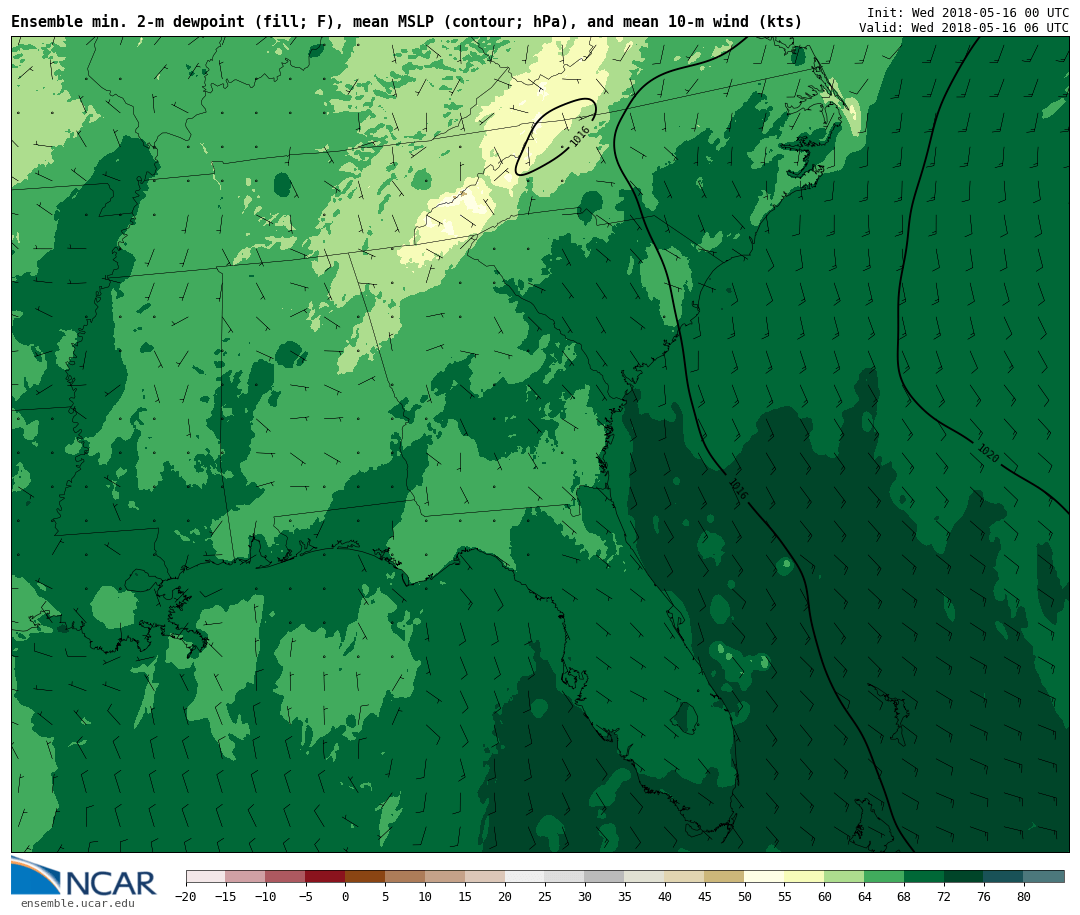Choose the tan swatch between 45 and 50
Screen dimensions: 1080x915
724,877
